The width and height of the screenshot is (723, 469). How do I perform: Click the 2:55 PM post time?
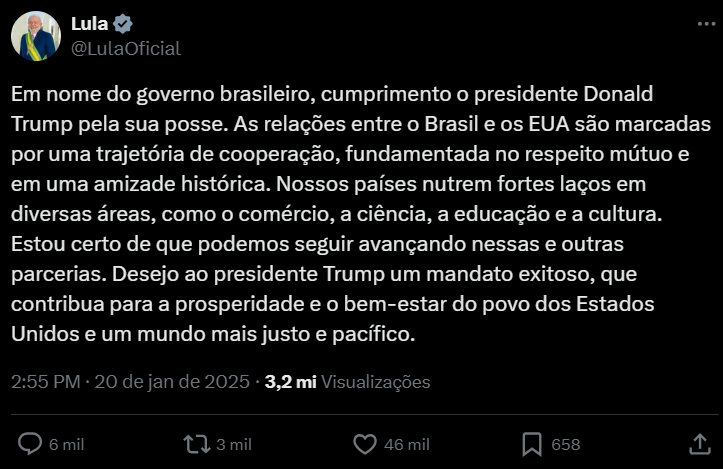44,382
